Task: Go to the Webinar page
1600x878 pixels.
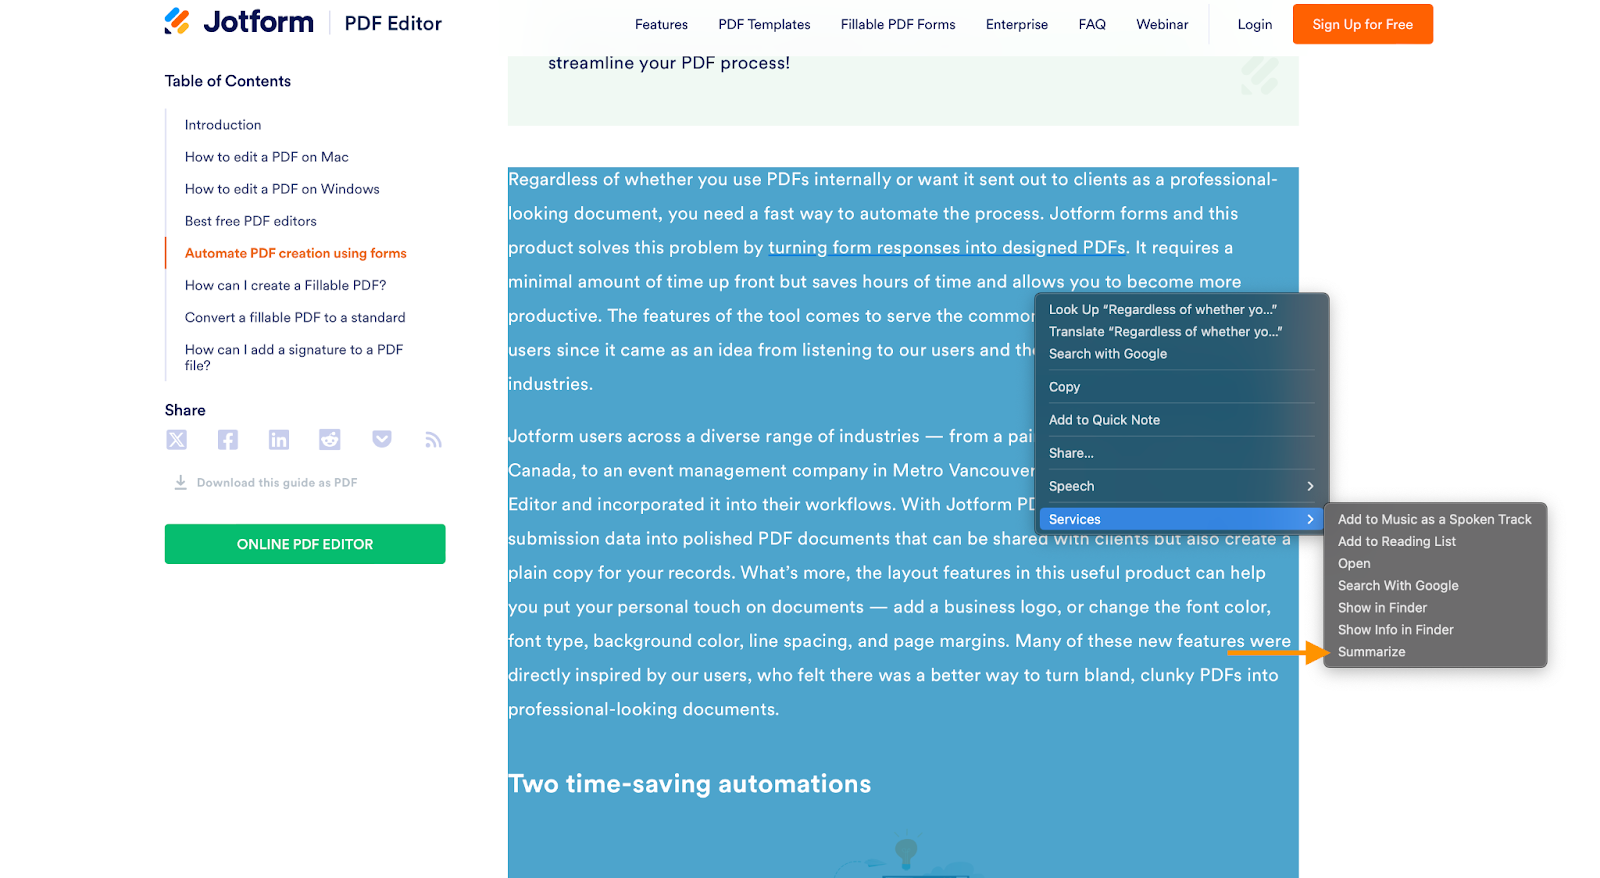Action: point(1162,24)
